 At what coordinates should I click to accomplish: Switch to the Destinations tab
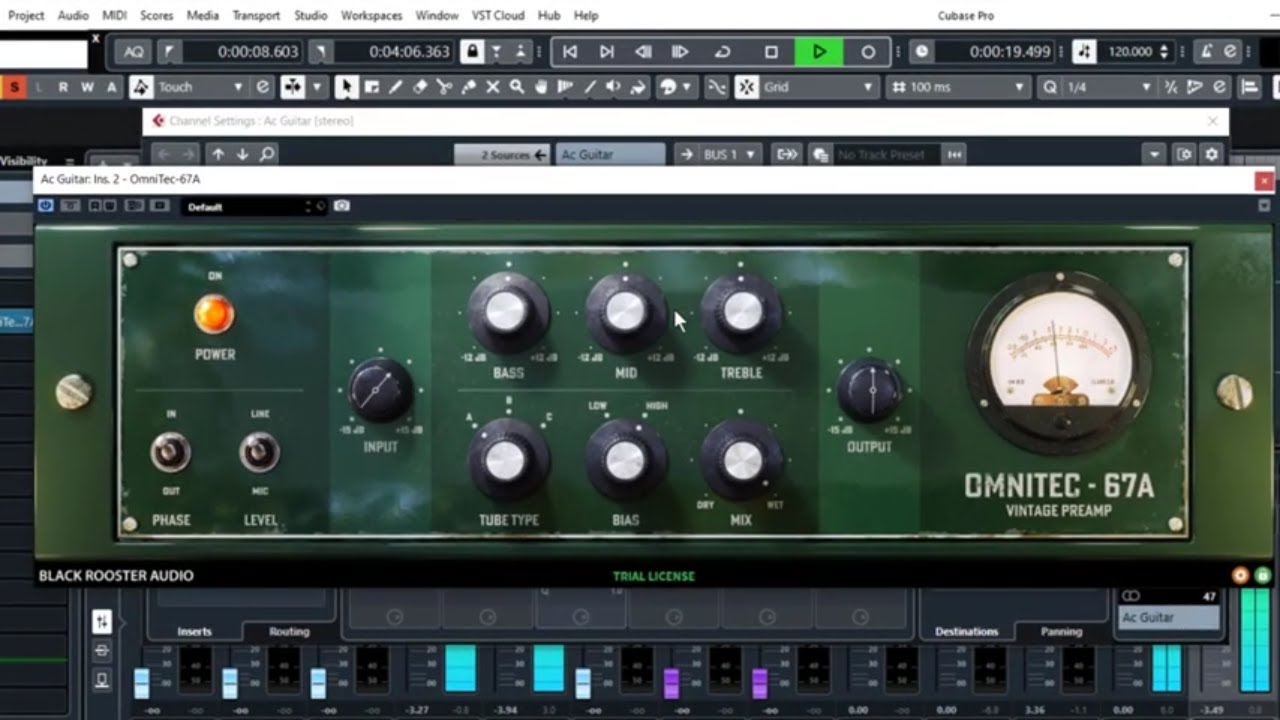[x=966, y=631]
